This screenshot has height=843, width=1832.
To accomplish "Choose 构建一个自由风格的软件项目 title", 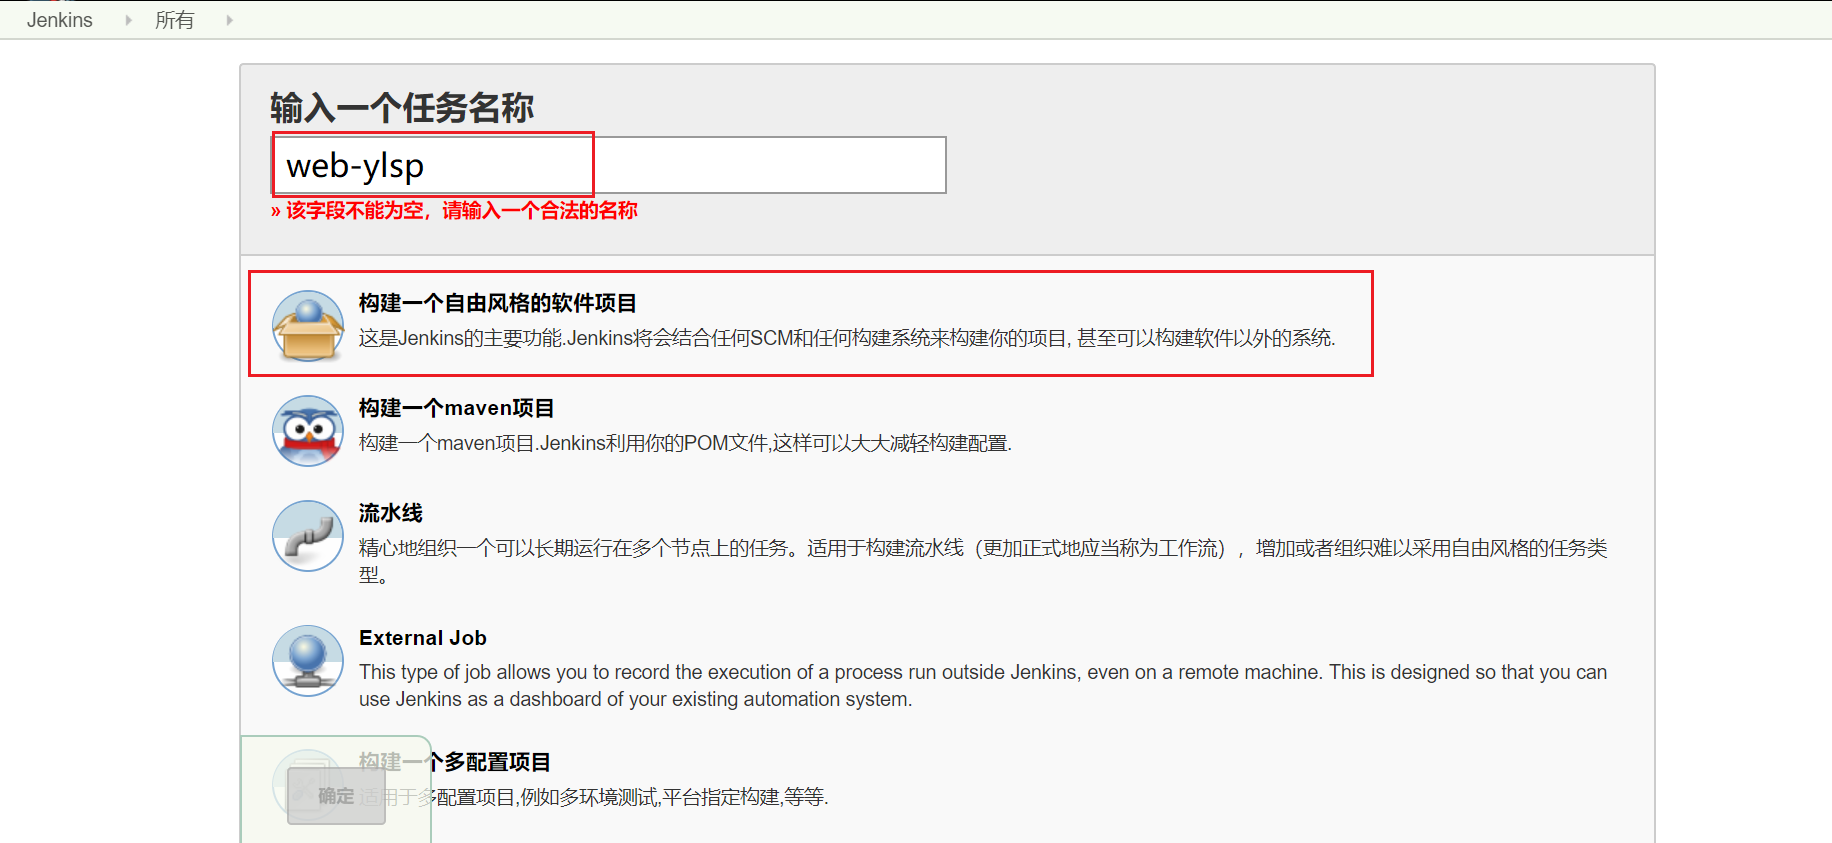I will pyautogui.click(x=498, y=303).
